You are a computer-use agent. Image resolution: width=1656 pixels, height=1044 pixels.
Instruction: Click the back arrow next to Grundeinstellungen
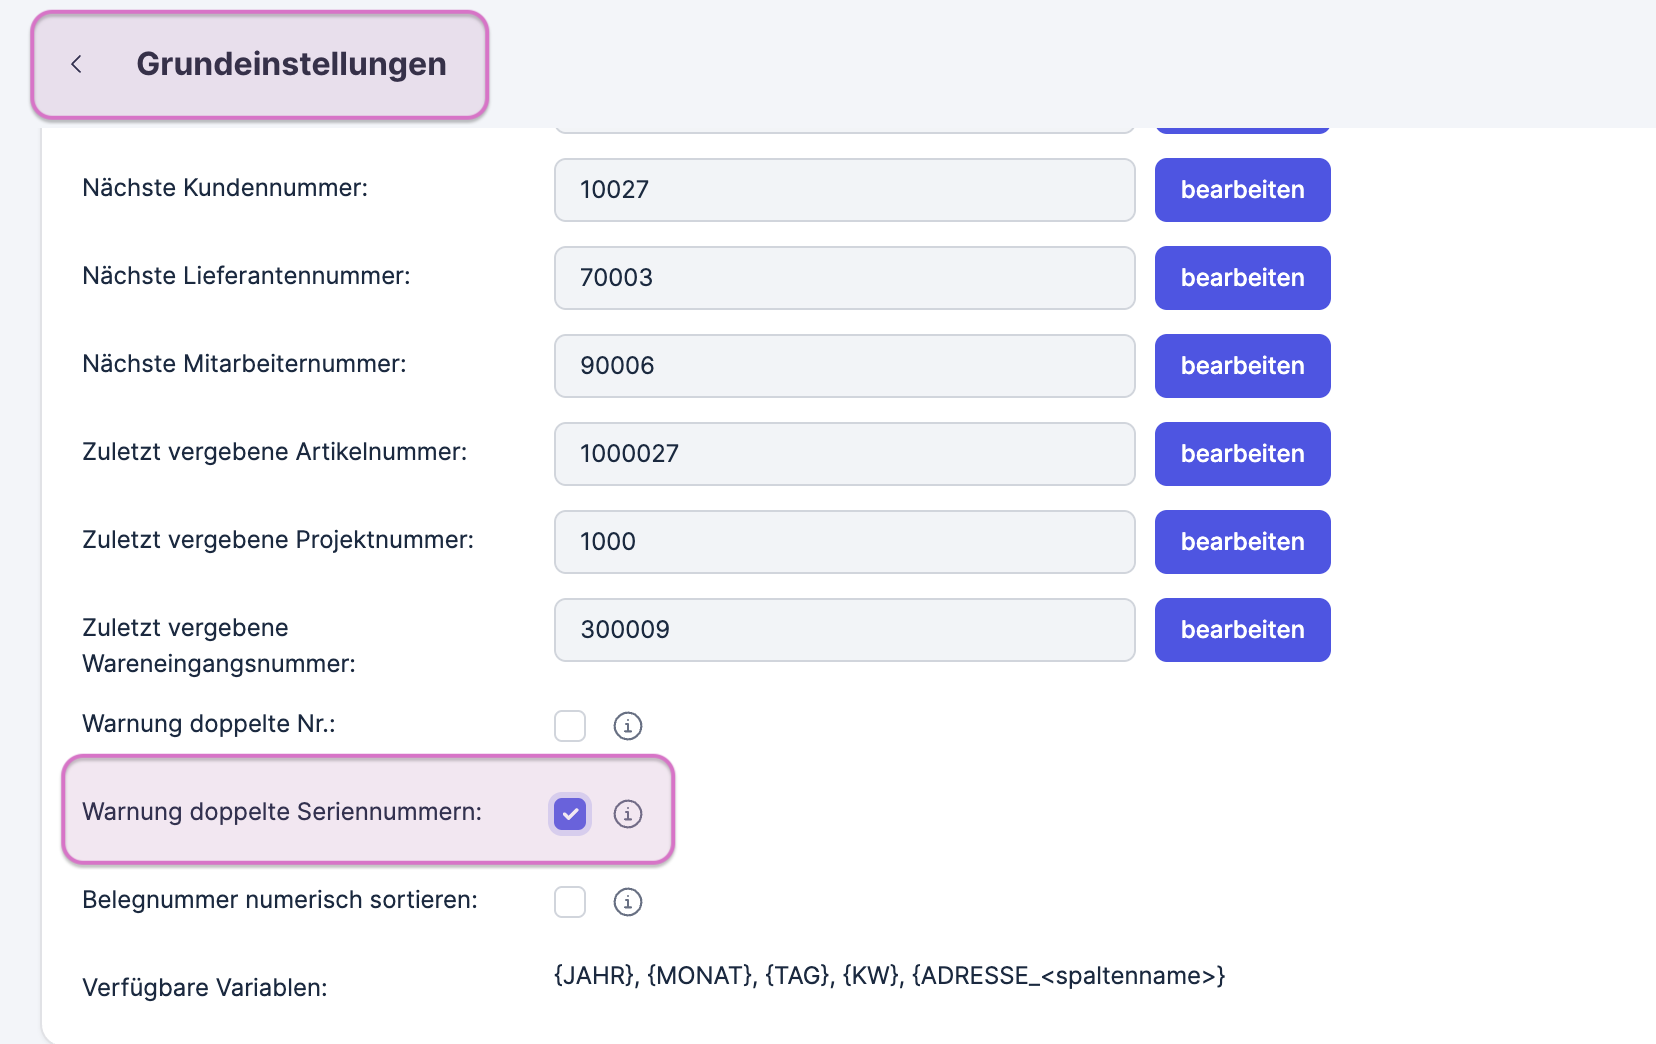[x=76, y=64]
